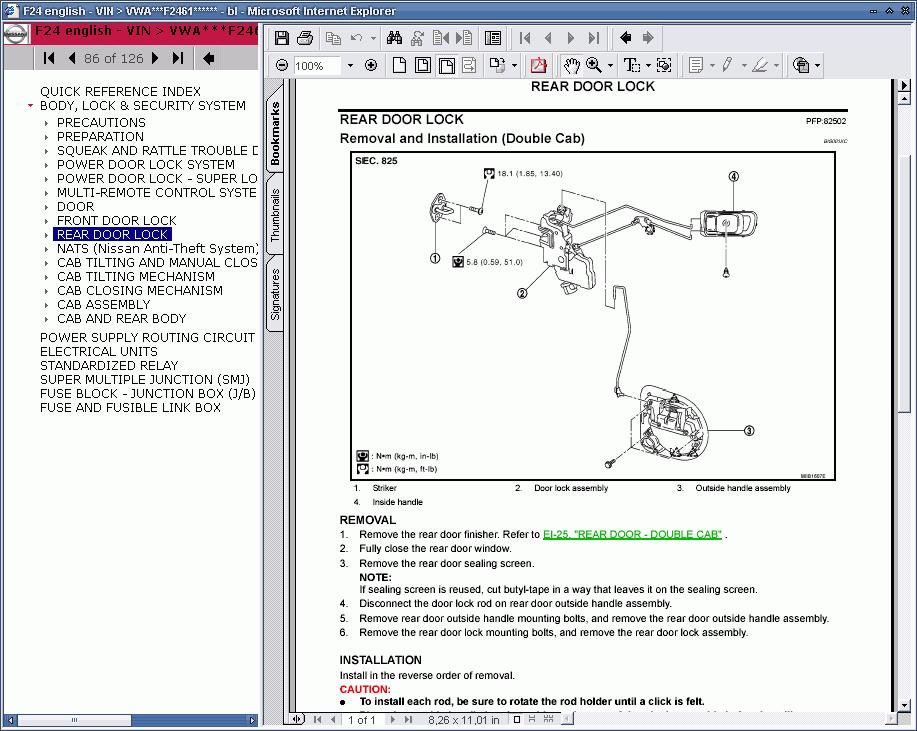This screenshot has height=731, width=917.
Task: Rotate the page view clockwise
Action: click(497, 65)
